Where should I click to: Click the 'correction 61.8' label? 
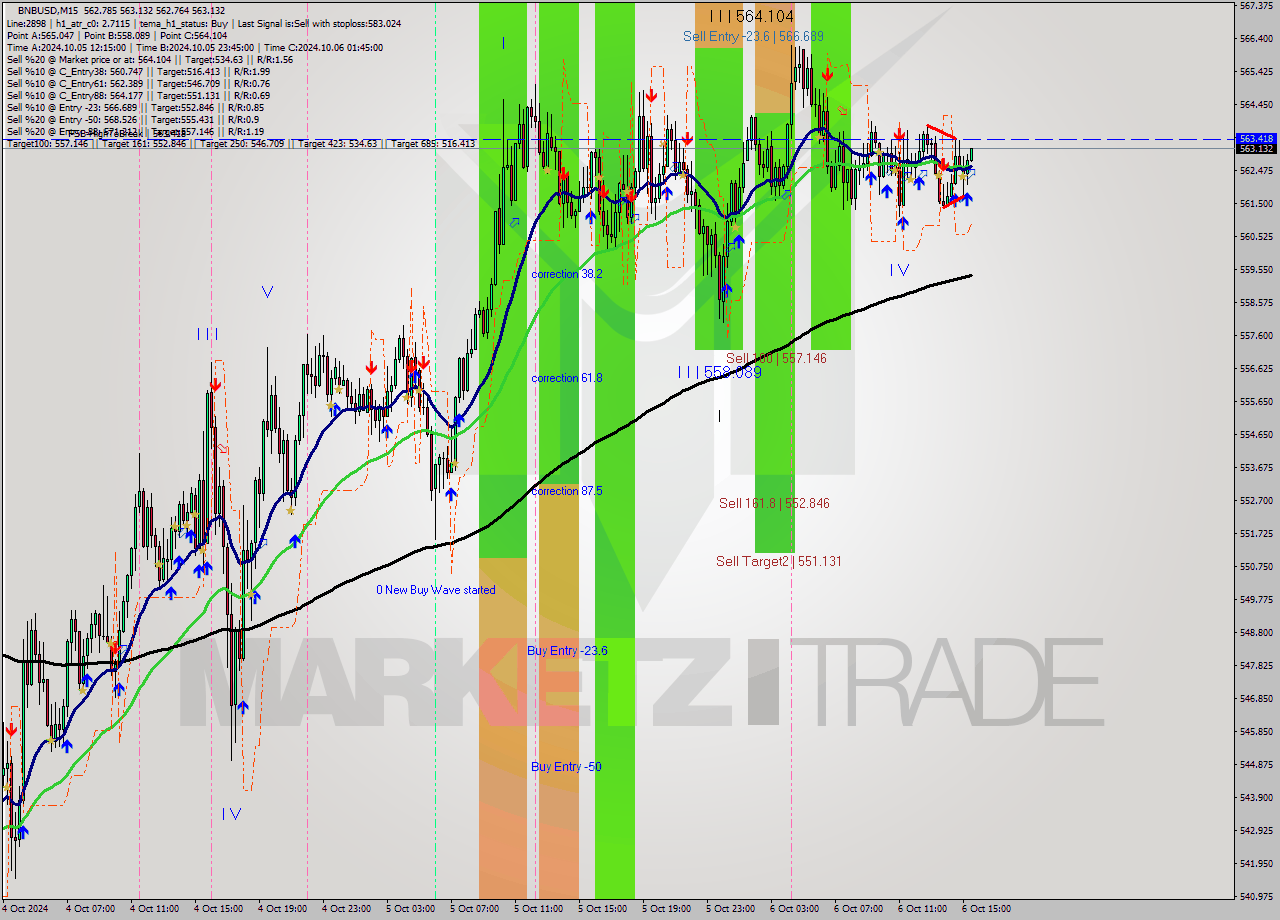click(x=567, y=378)
